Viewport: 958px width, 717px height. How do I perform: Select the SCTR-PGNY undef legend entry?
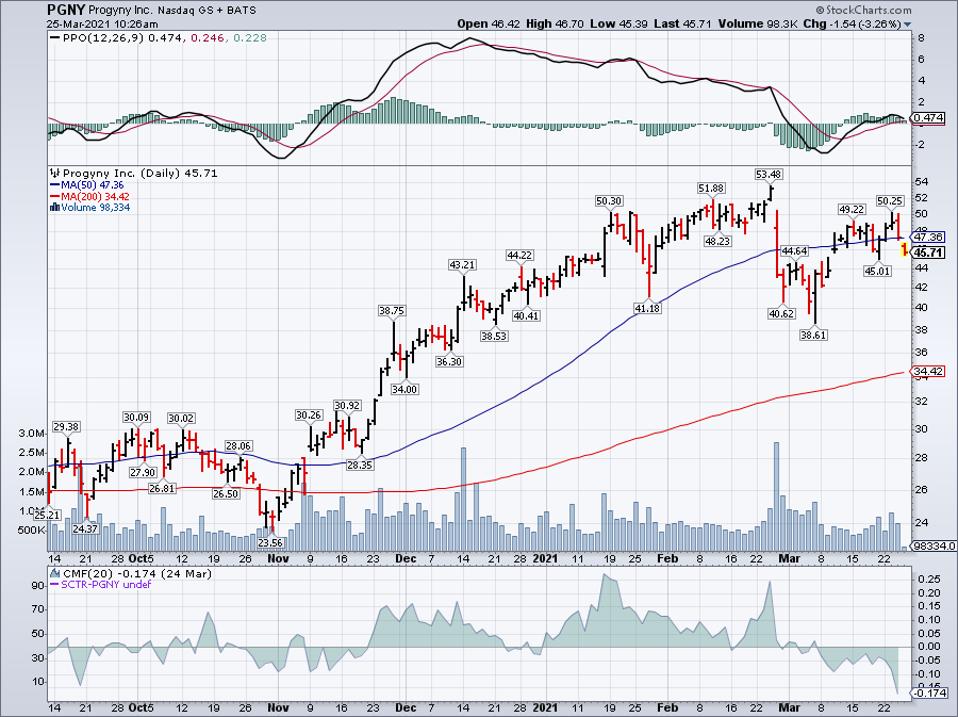click(x=100, y=584)
